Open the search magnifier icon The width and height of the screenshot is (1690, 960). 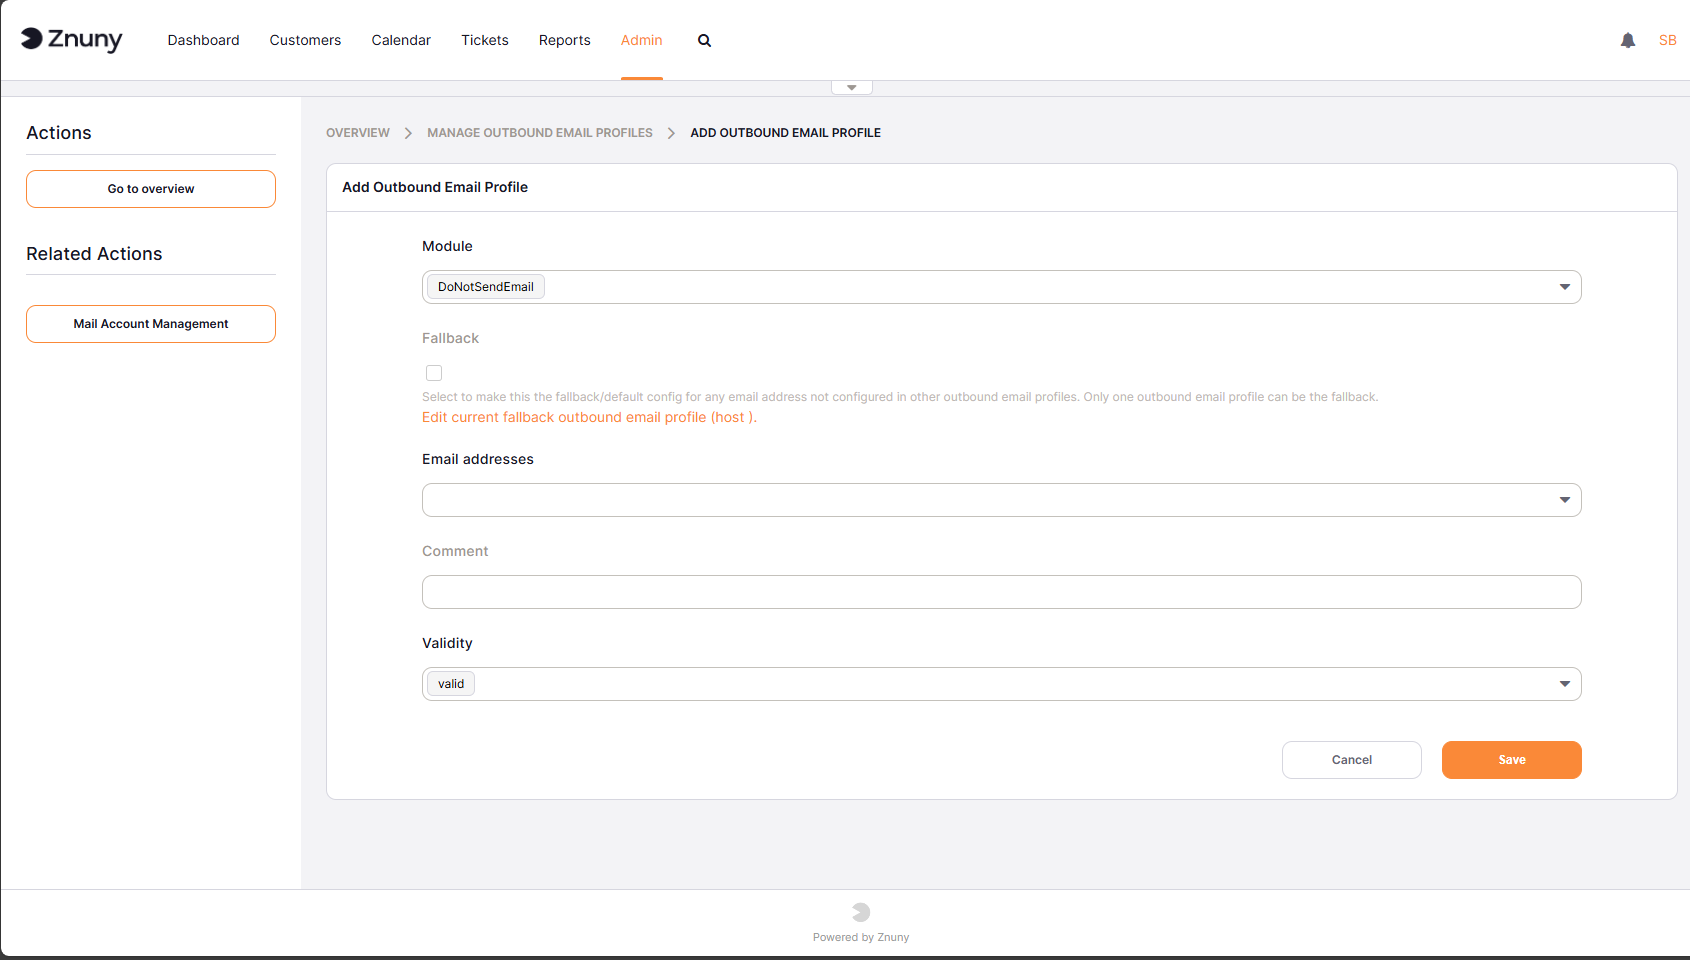(x=704, y=41)
